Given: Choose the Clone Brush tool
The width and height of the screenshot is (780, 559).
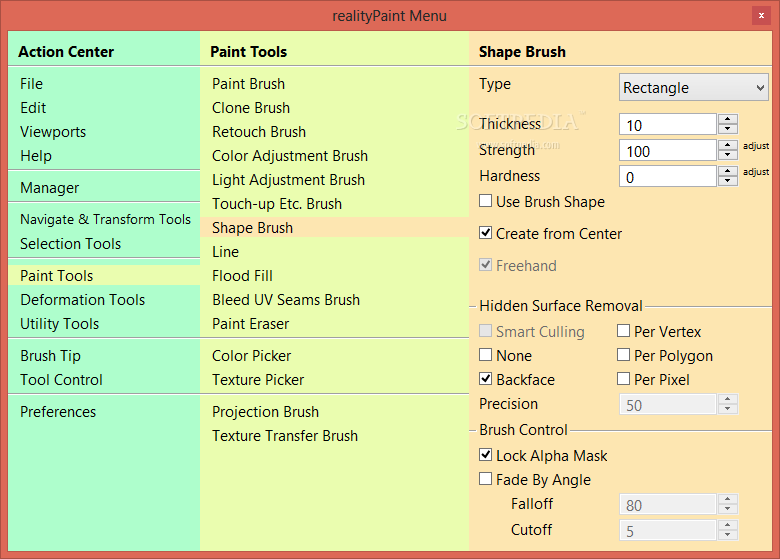Looking at the screenshot, I should (x=251, y=107).
